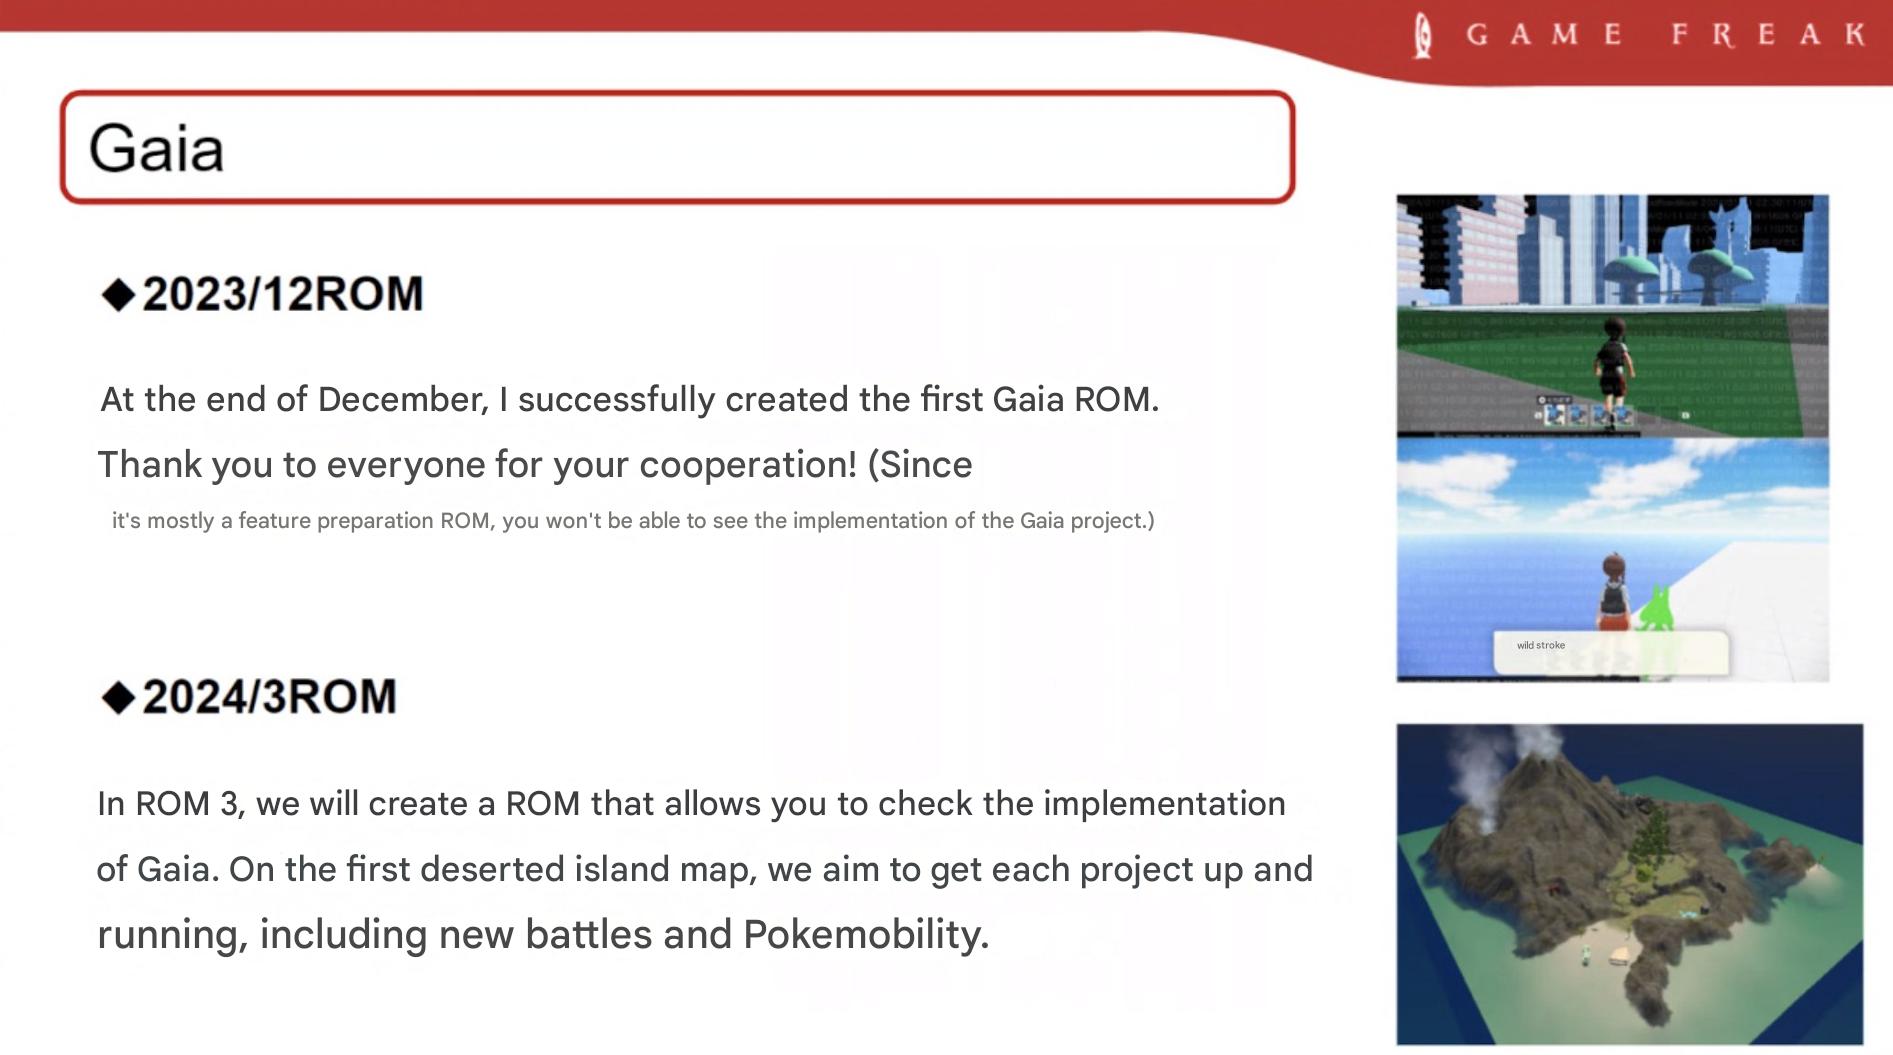The image size is (1893, 1055).
Task: Open the volcanic island map image
Action: (x=1630, y=885)
